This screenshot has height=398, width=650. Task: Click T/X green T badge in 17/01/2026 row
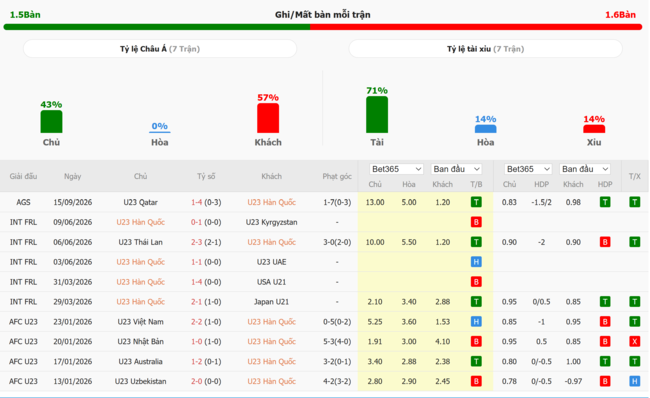coord(635,362)
